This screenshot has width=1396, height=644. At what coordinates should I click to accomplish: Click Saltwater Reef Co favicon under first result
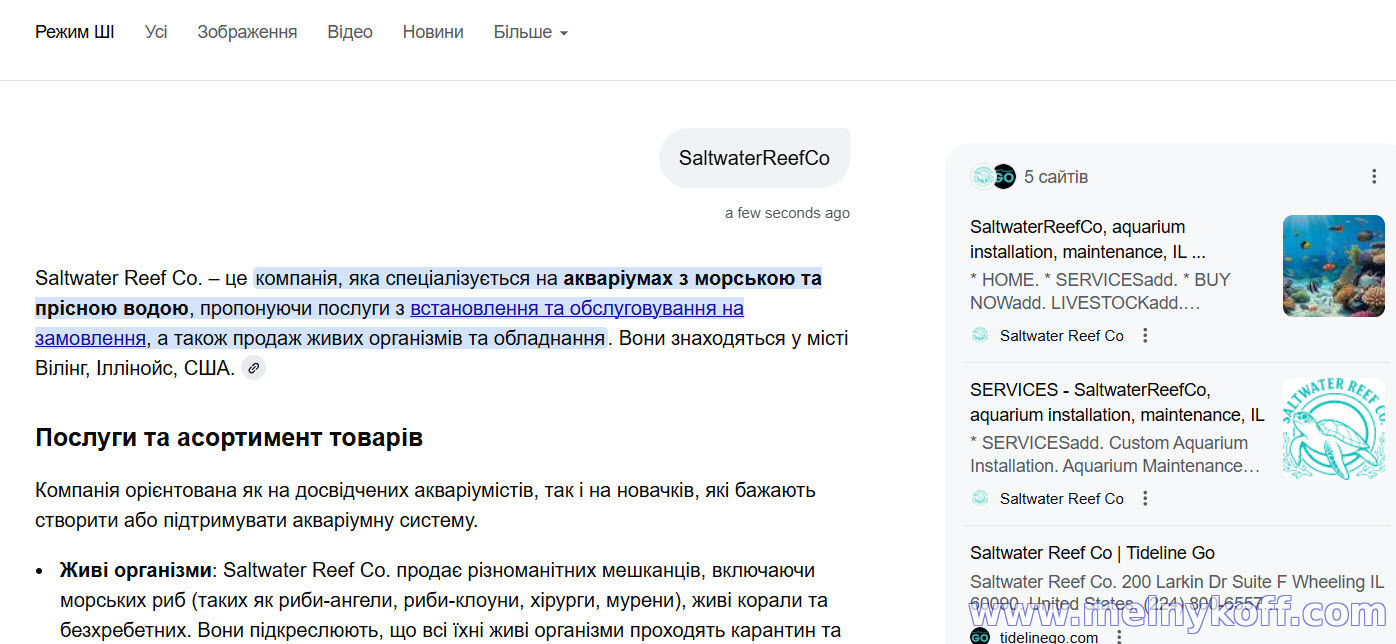tap(980, 336)
